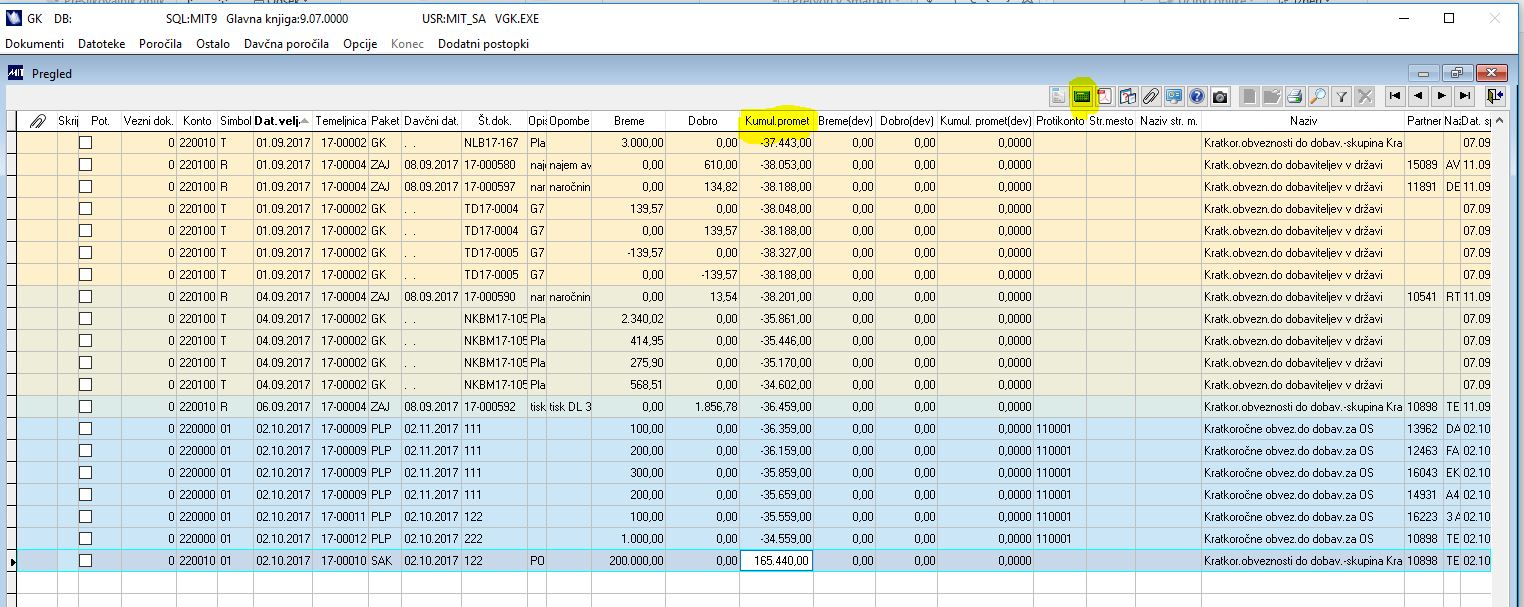Expand the Dodatni postopki menu

(483, 44)
